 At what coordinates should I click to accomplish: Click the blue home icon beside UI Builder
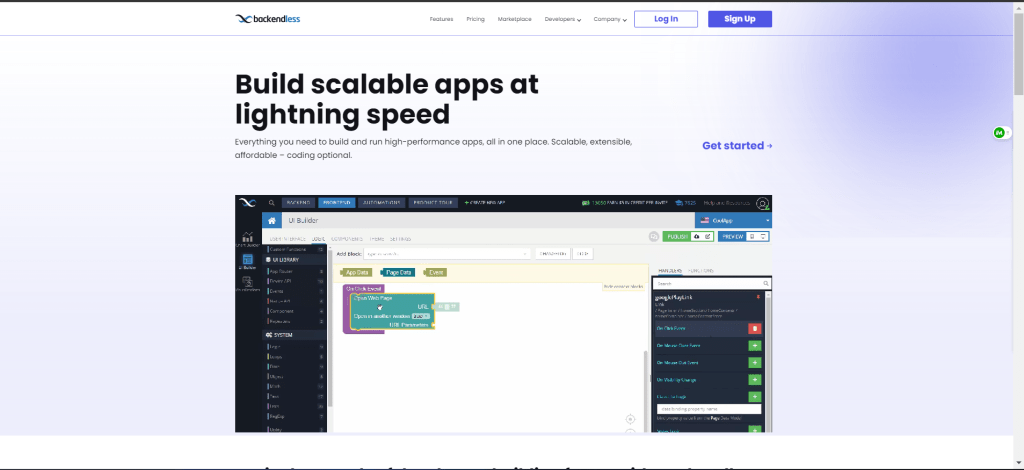(x=272, y=221)
